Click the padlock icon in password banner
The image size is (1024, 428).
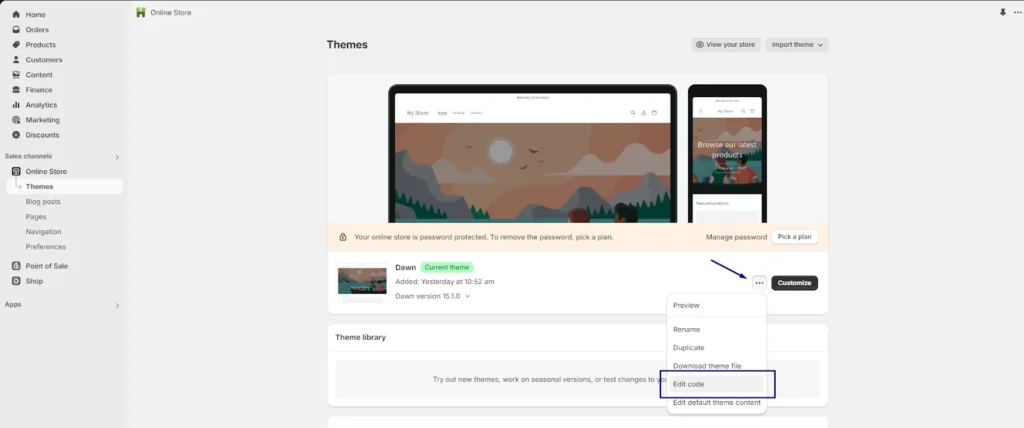pyautogui.click(x=343, y=237)
